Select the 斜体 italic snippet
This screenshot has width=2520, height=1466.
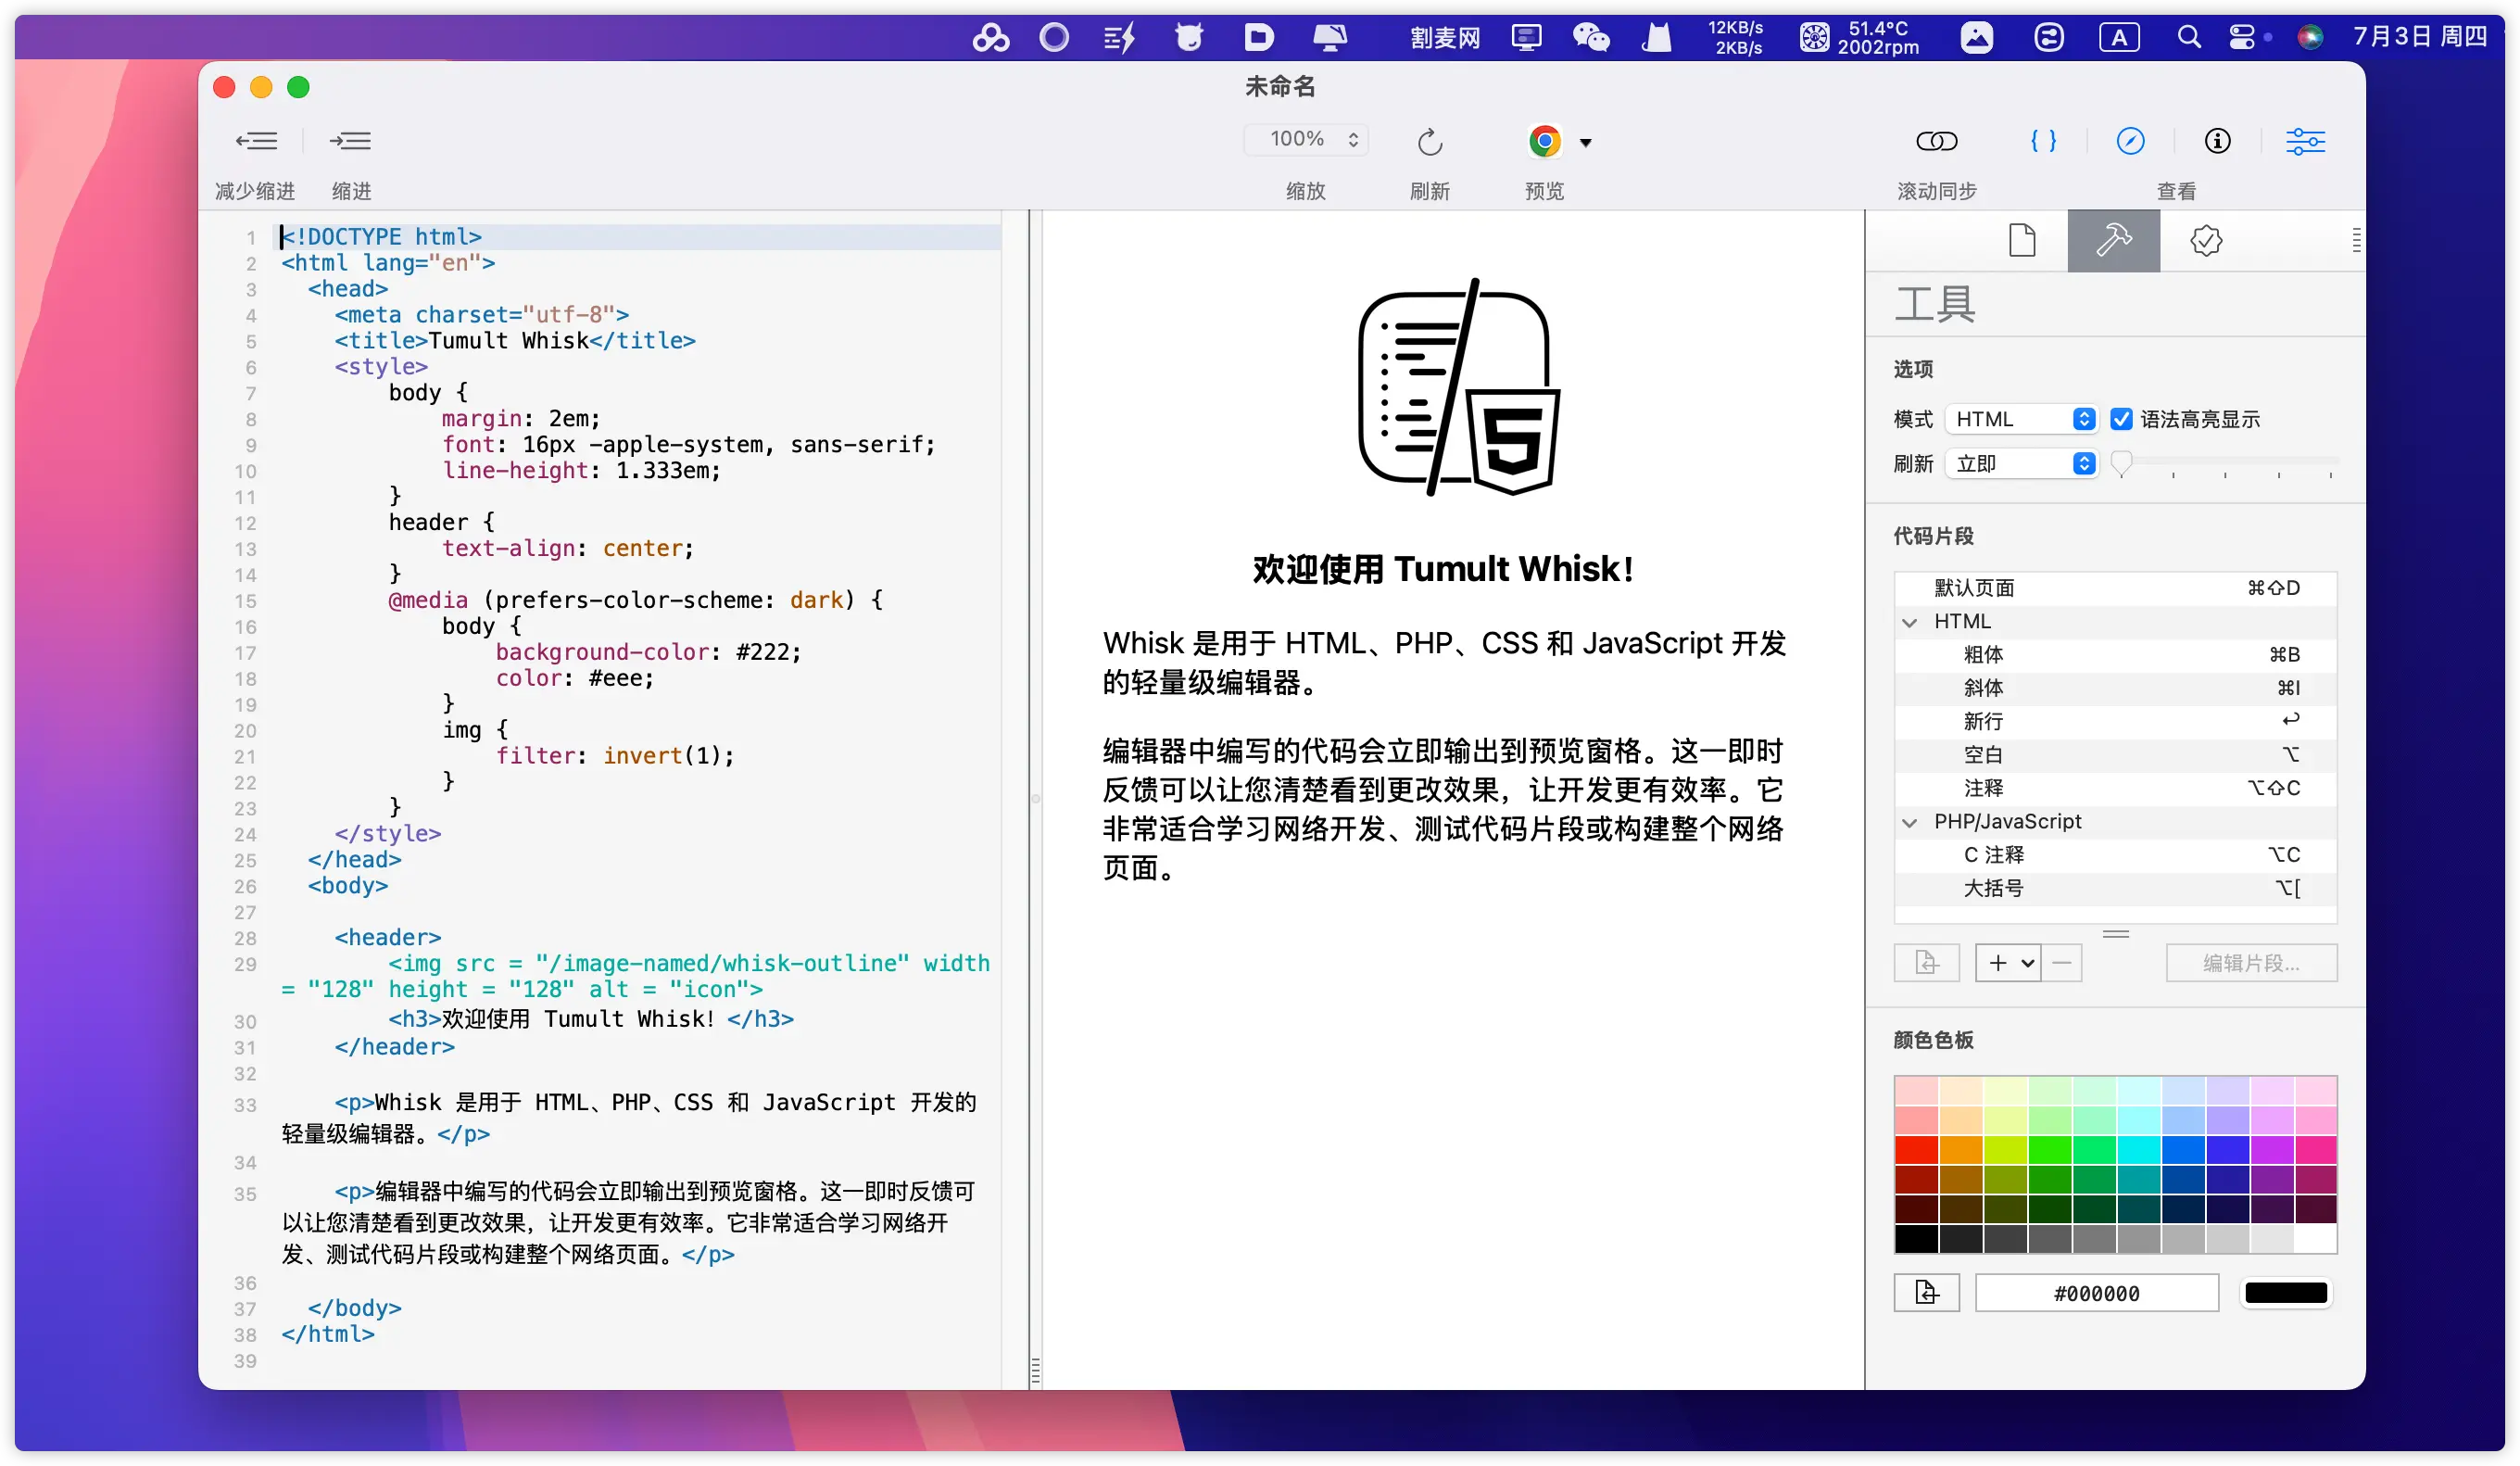[x=2115, y=688]
